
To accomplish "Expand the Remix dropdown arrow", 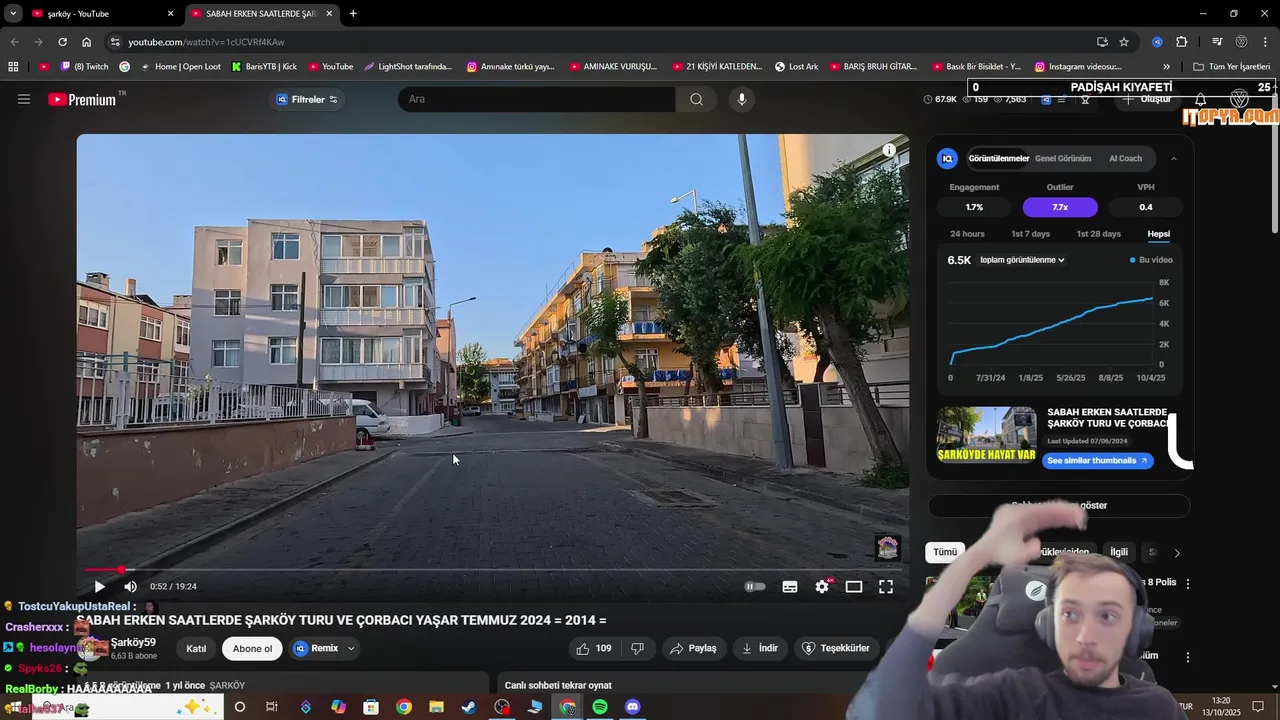I will [x=351, y=648].
